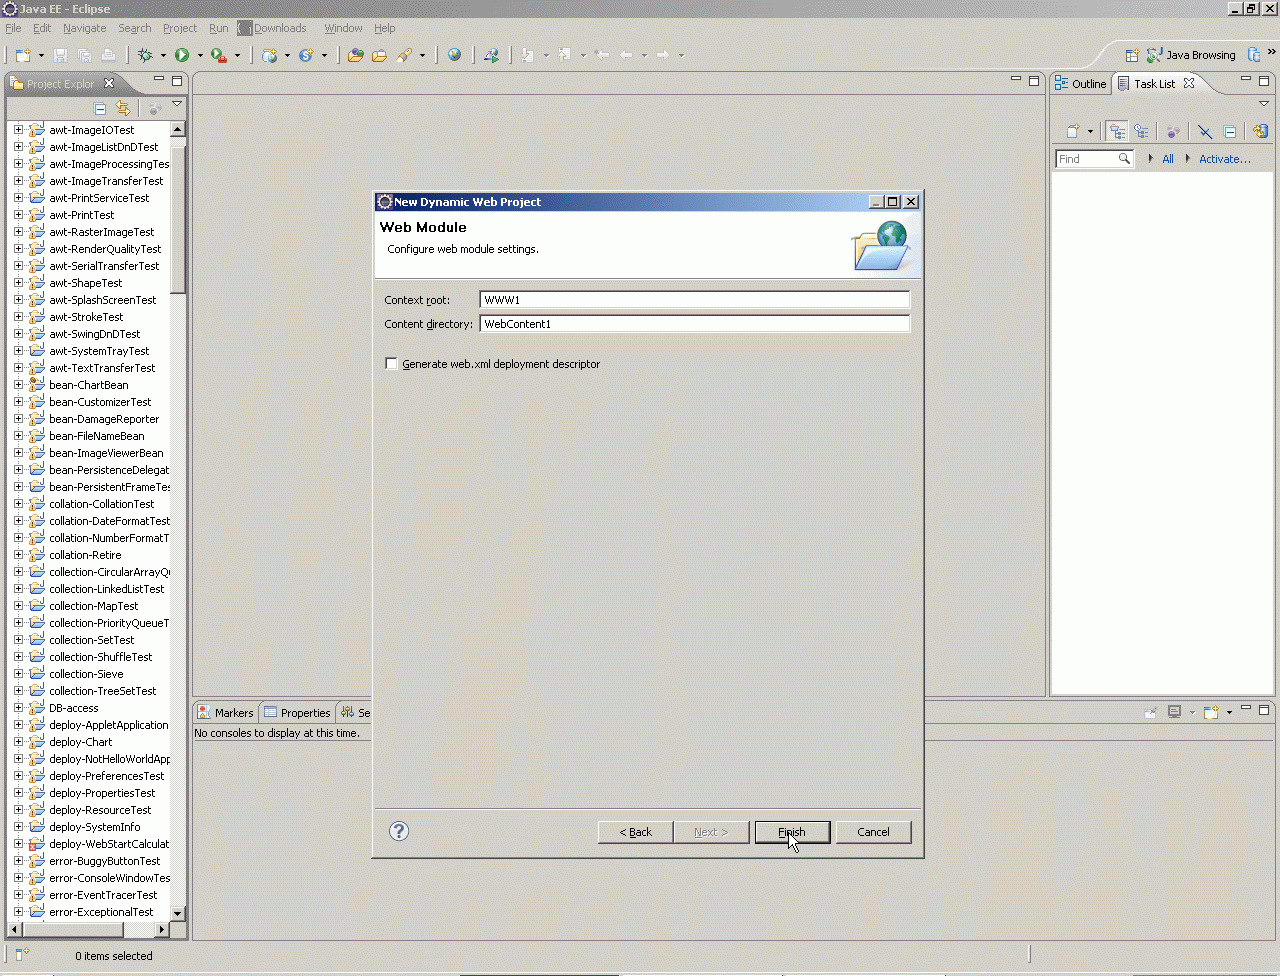Click the Categorized presentation icon in Task List

[x=1117, y=131]
